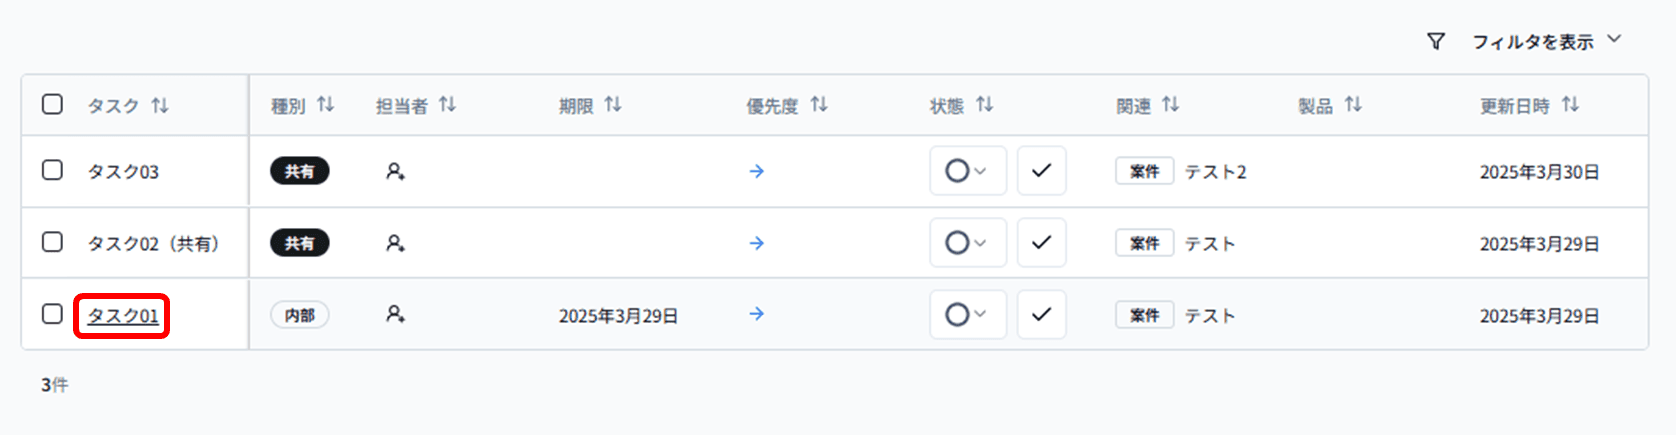
Task: Sort by the タスク column sort arrows
Action: click(x=160, y=105)
